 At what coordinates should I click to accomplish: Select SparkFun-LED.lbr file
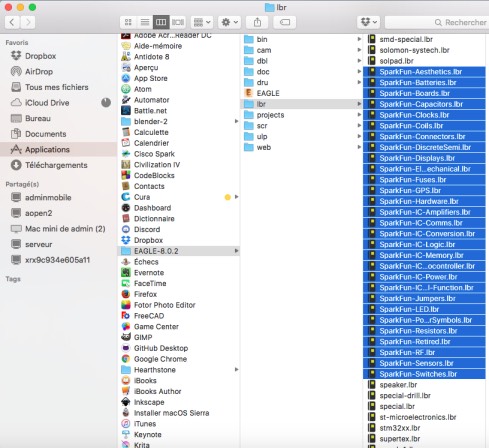(x=424, y=309)
